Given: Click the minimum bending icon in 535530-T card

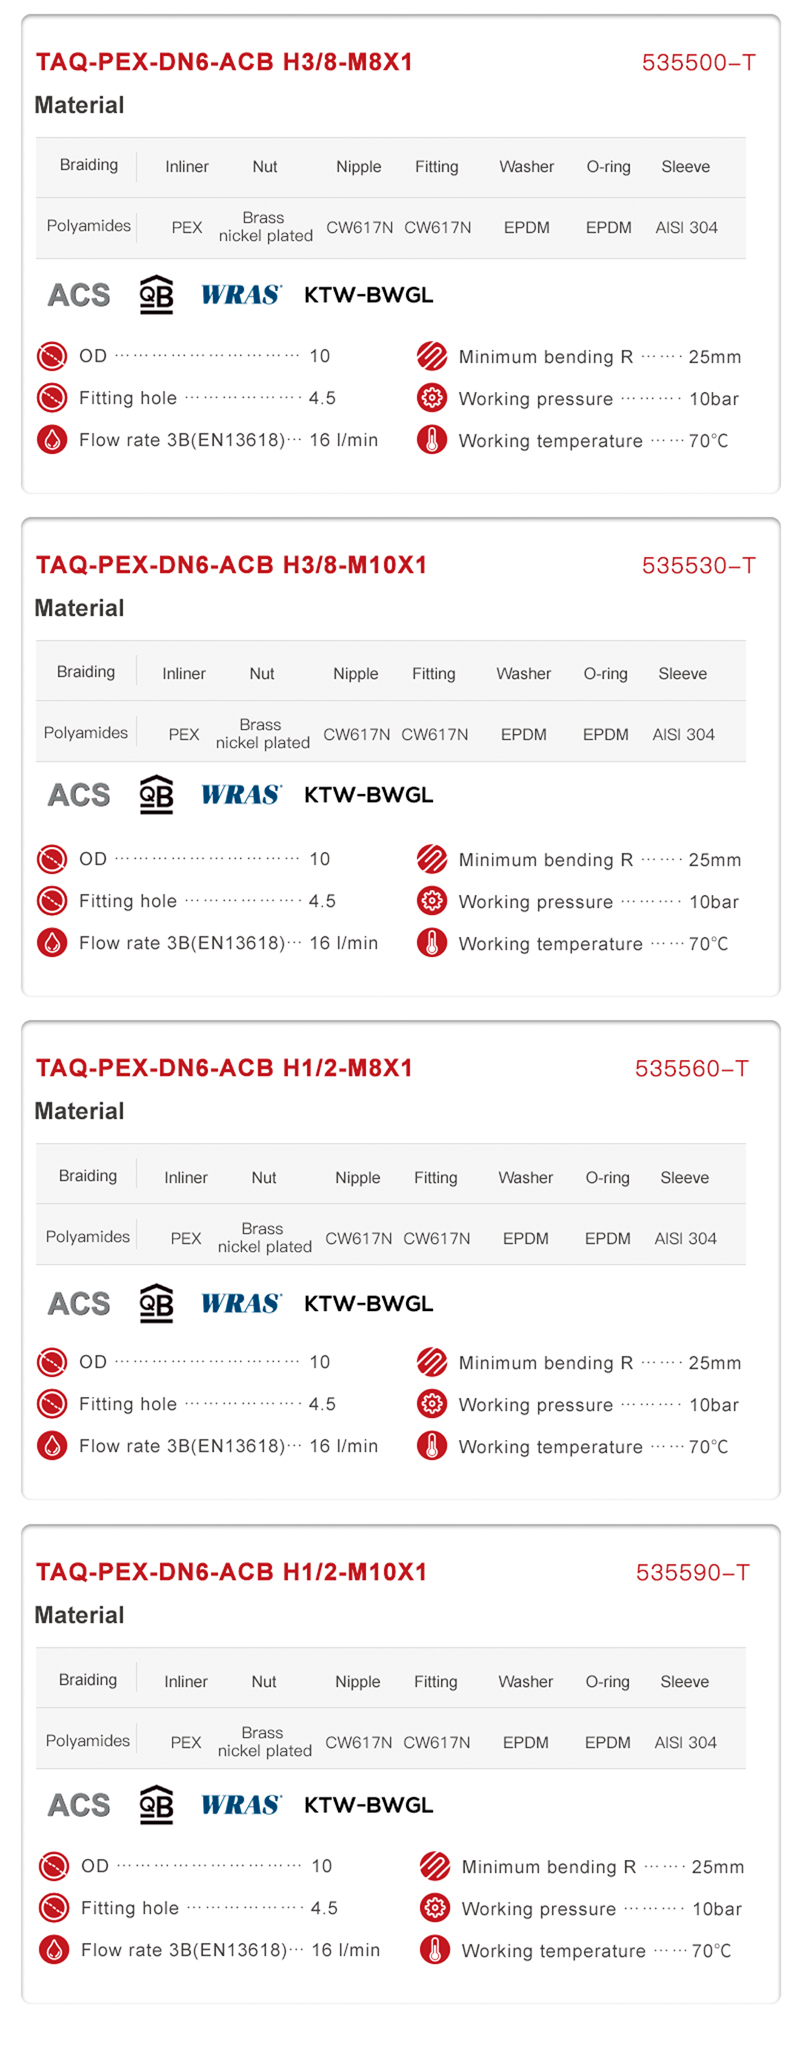Looking at the screenshot, I should (432, 859).
